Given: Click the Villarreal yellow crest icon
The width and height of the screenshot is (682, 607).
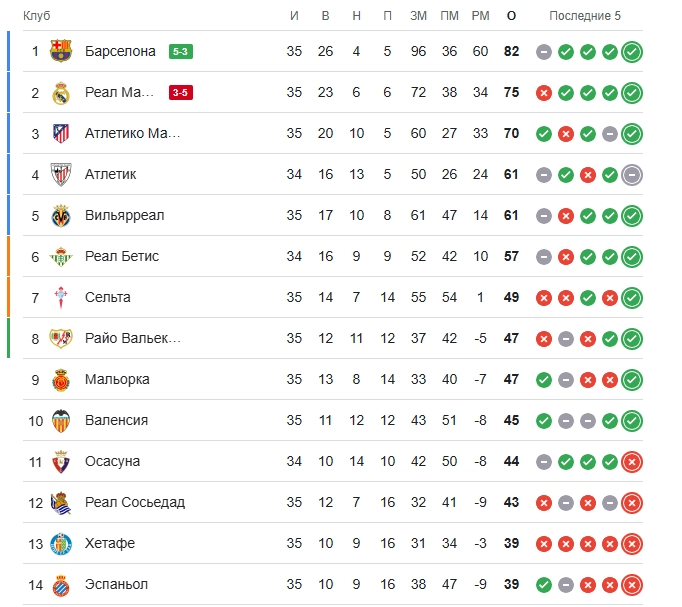Looking at the screenshot, I should click(x=61, y=216).
